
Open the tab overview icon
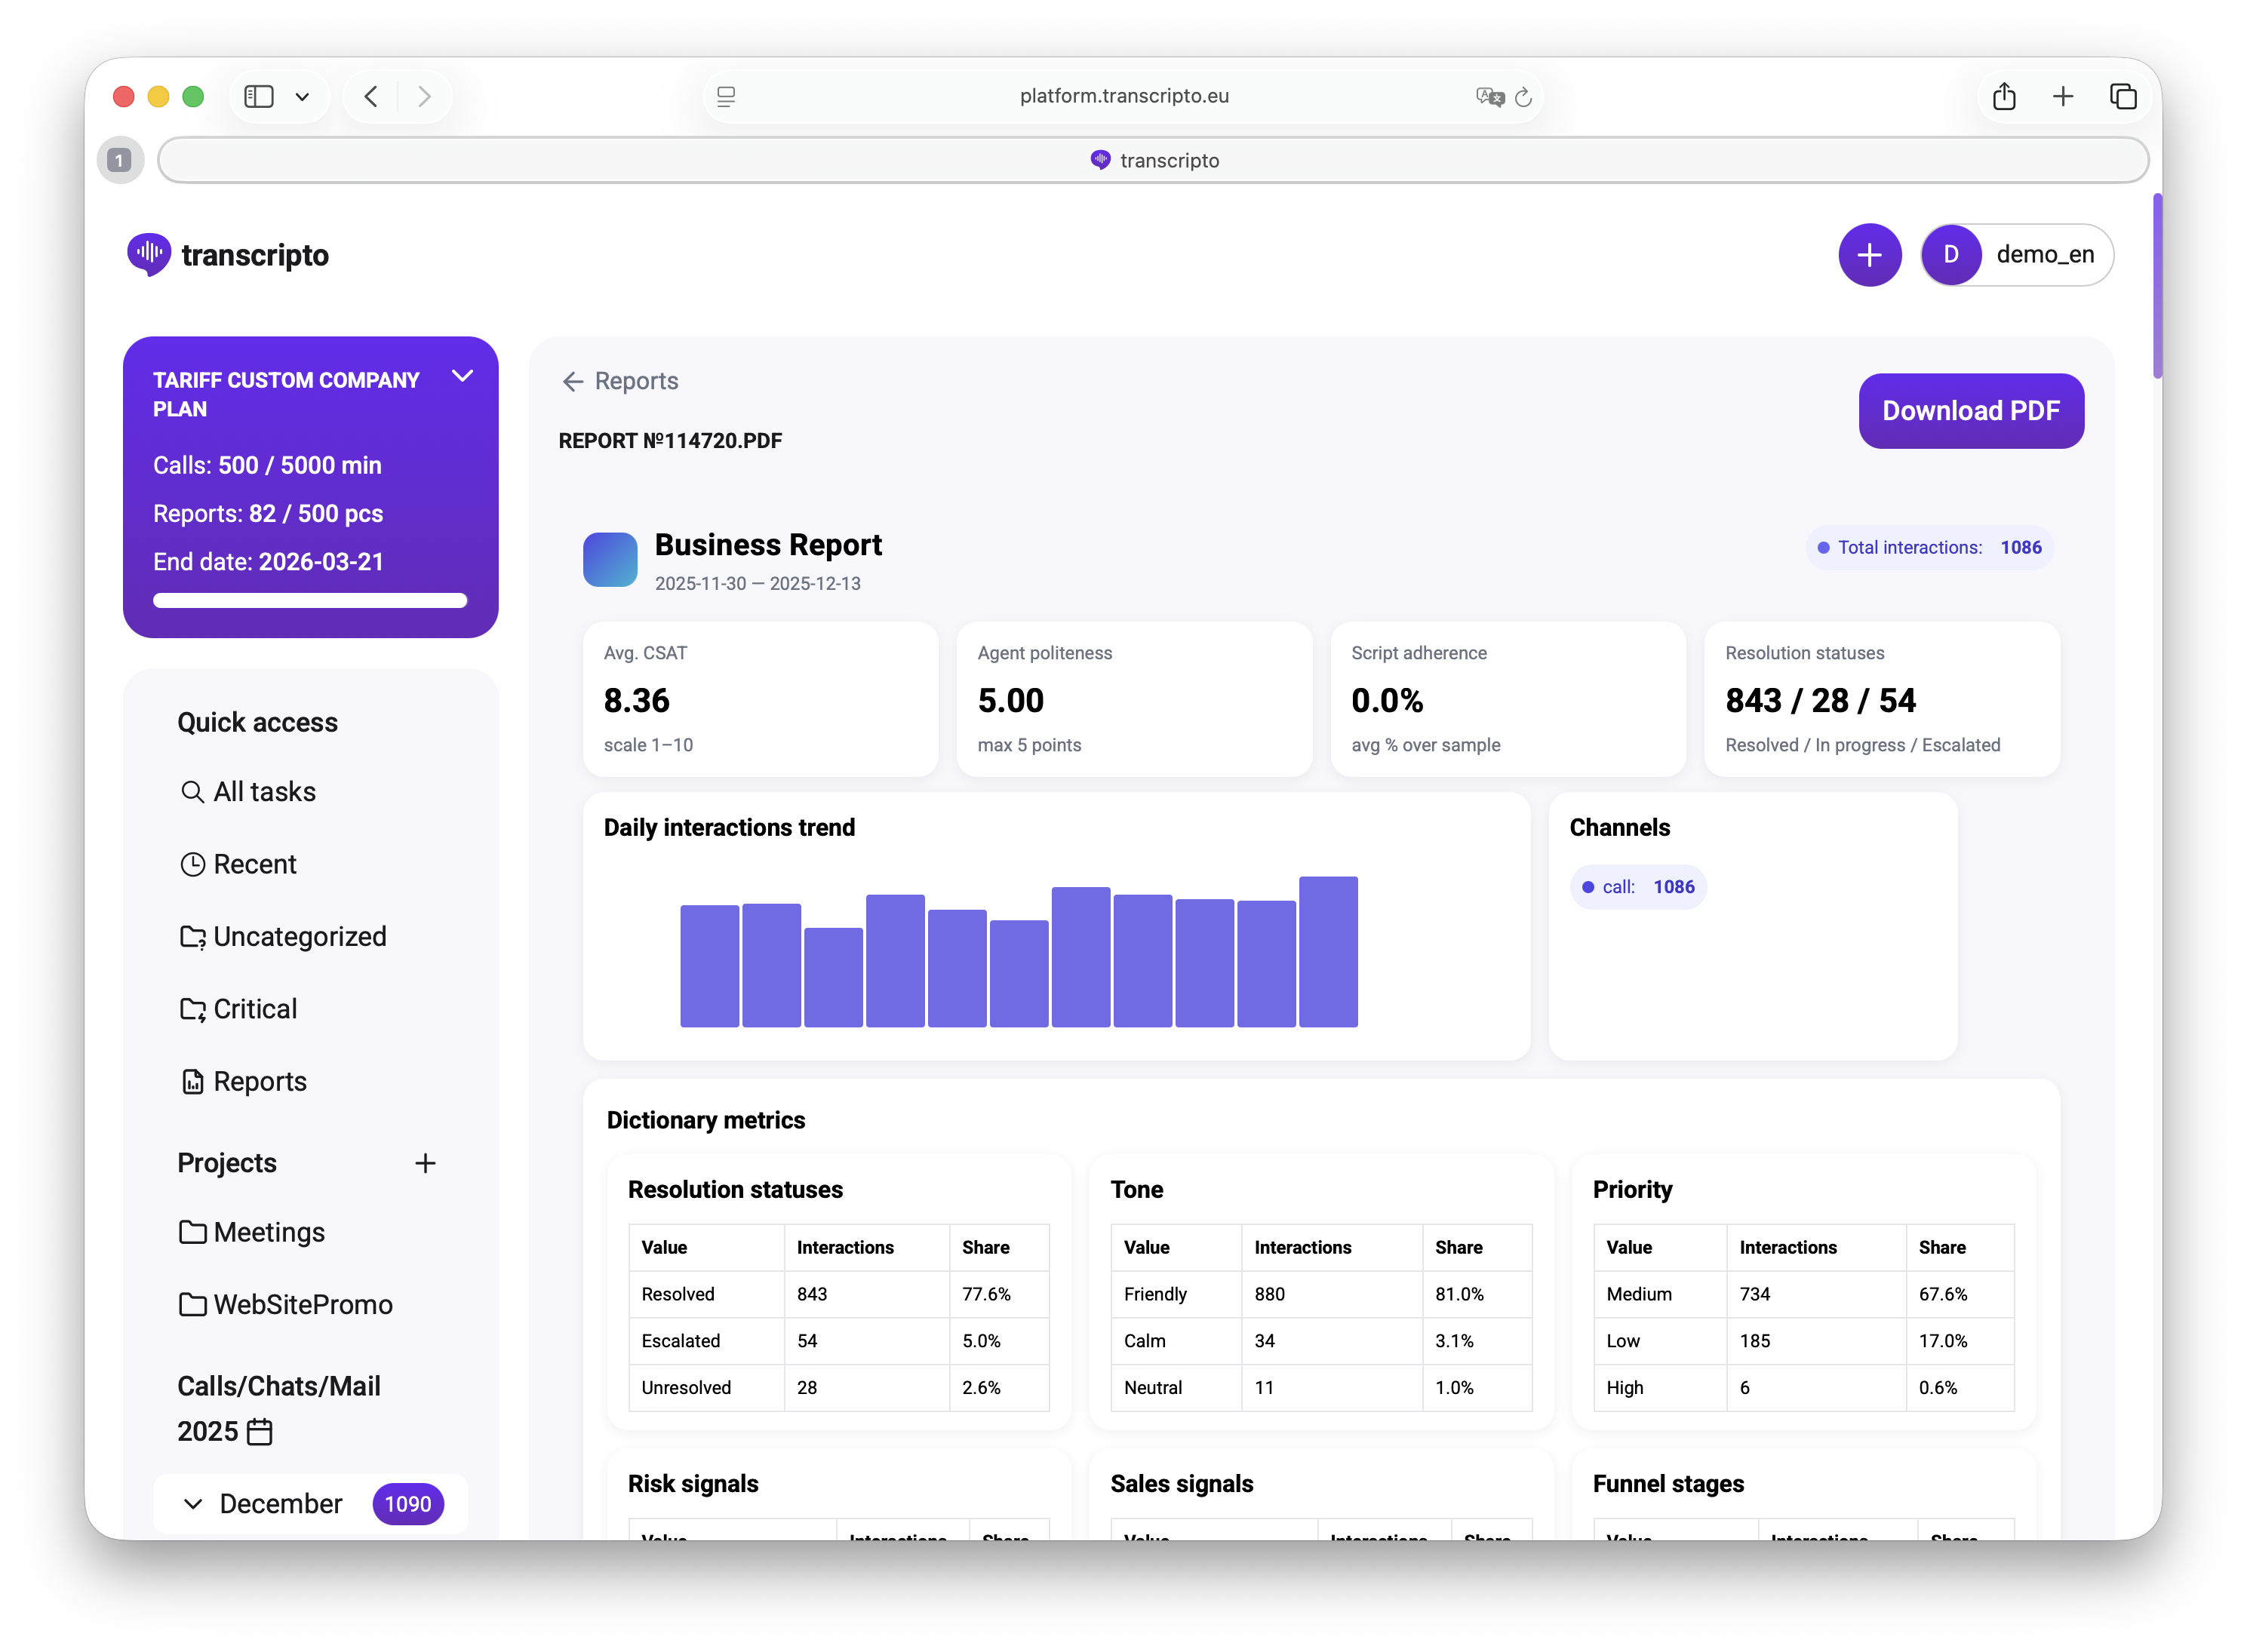point(2122,96)
